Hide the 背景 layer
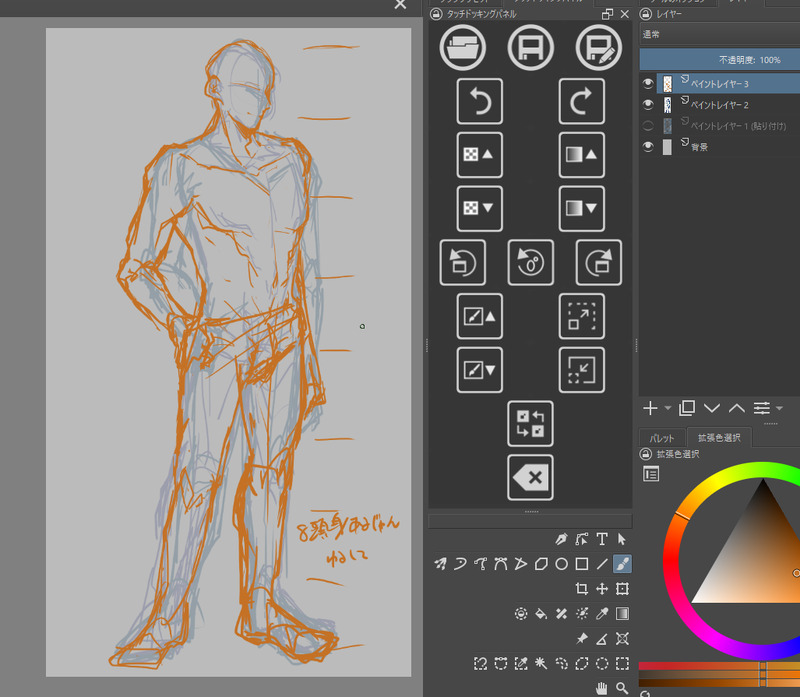This screenshot has height=697, width=800. [648, 147]
